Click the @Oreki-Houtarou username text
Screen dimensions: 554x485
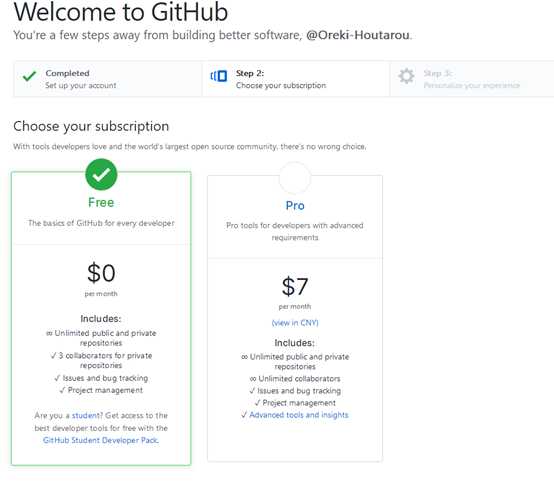(358, 35)
